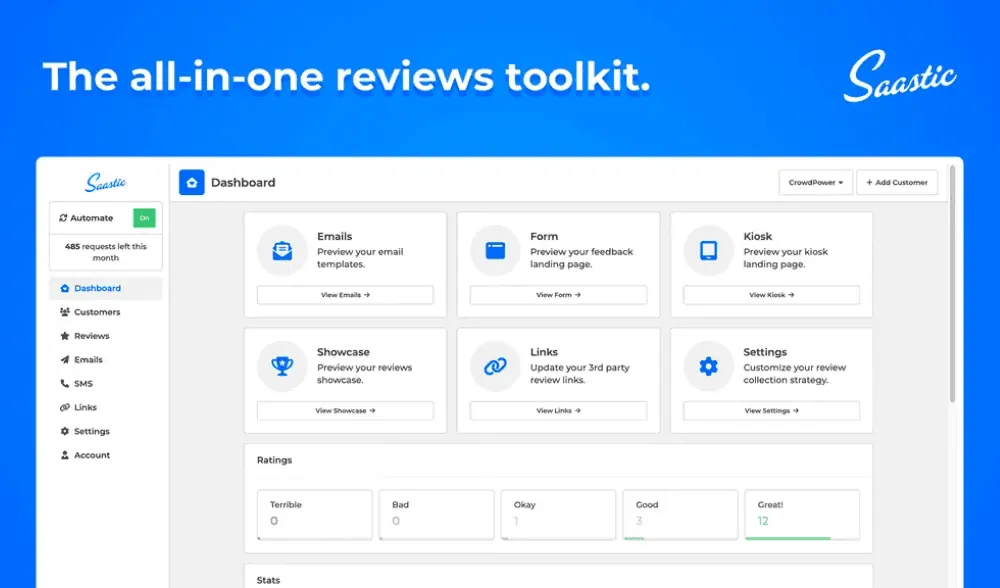Go to Reviews in the sidebar
The height and width of the screenshot is (588, 1000).
91,336
